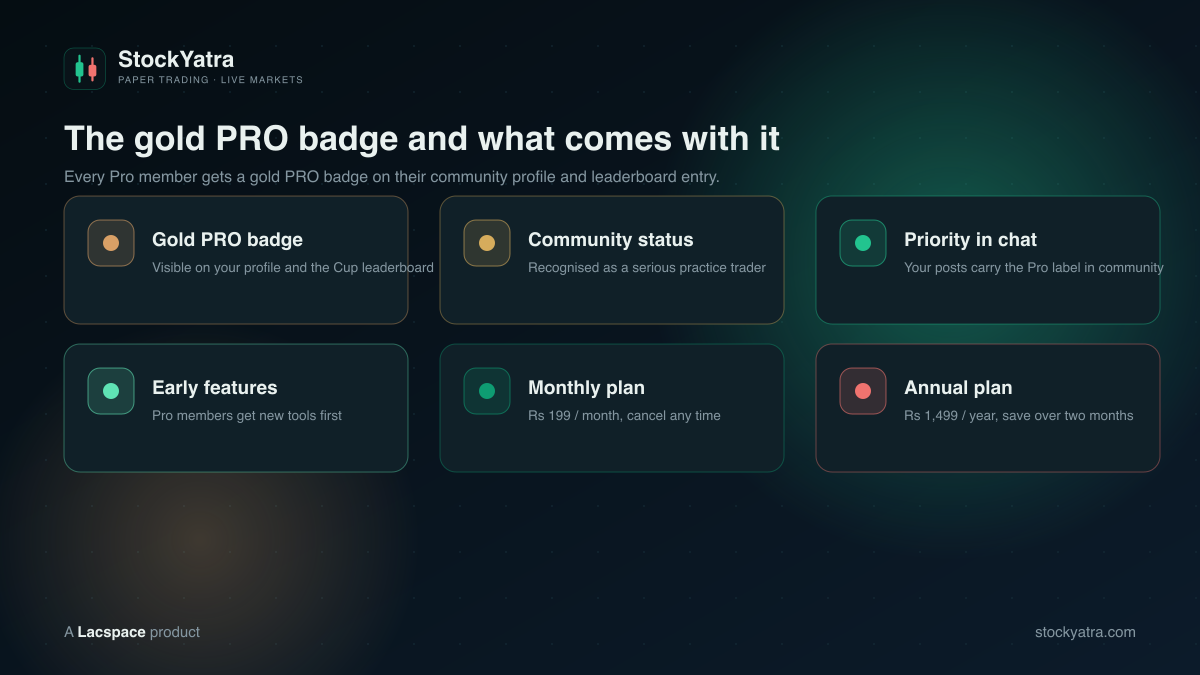
Task: Click 'Your posts carry the Pro label in community'
Action: 1034,268
